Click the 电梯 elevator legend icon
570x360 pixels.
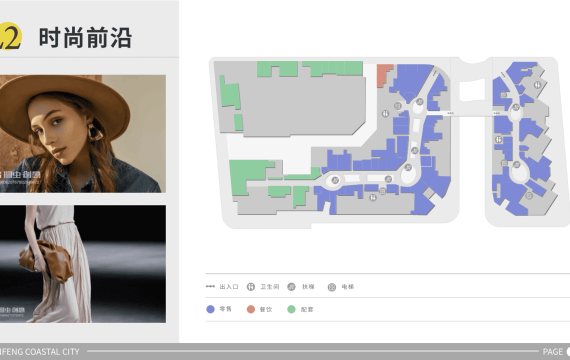(332, 287)
